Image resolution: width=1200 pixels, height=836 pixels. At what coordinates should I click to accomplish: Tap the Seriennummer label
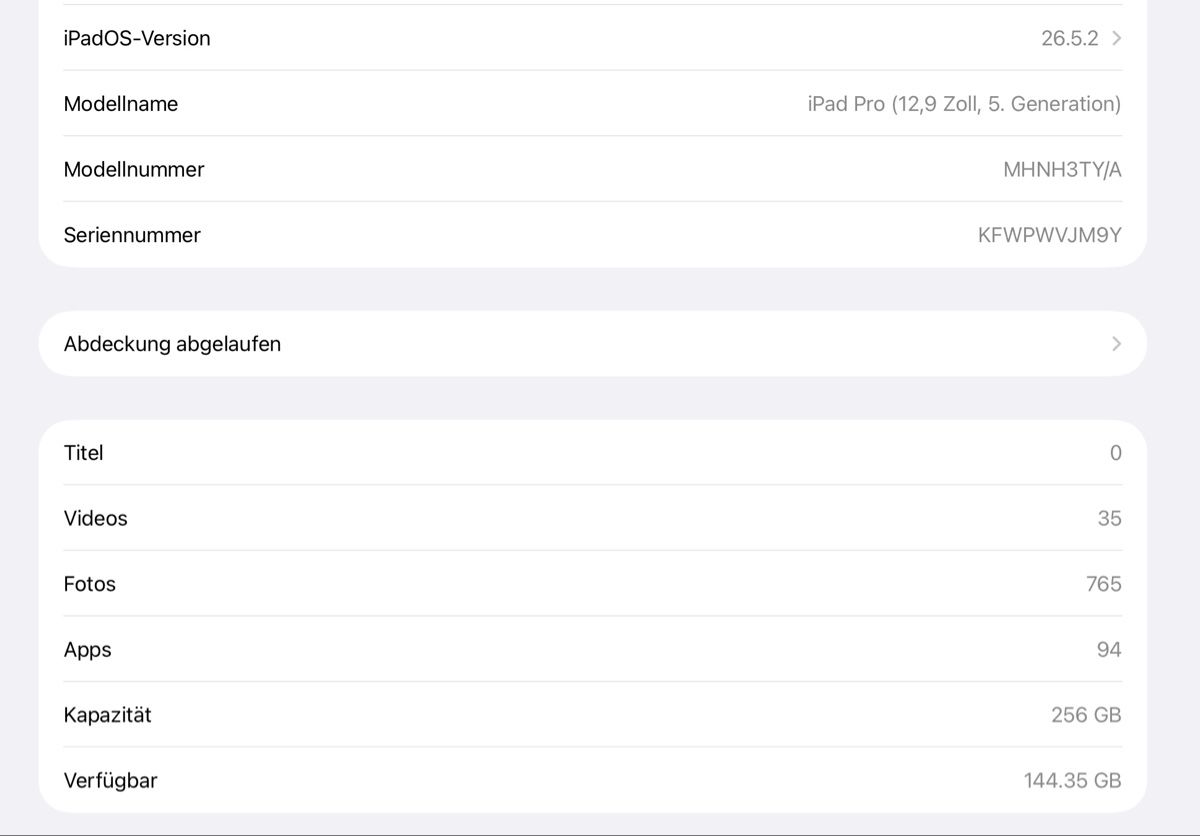coord(132,235)
